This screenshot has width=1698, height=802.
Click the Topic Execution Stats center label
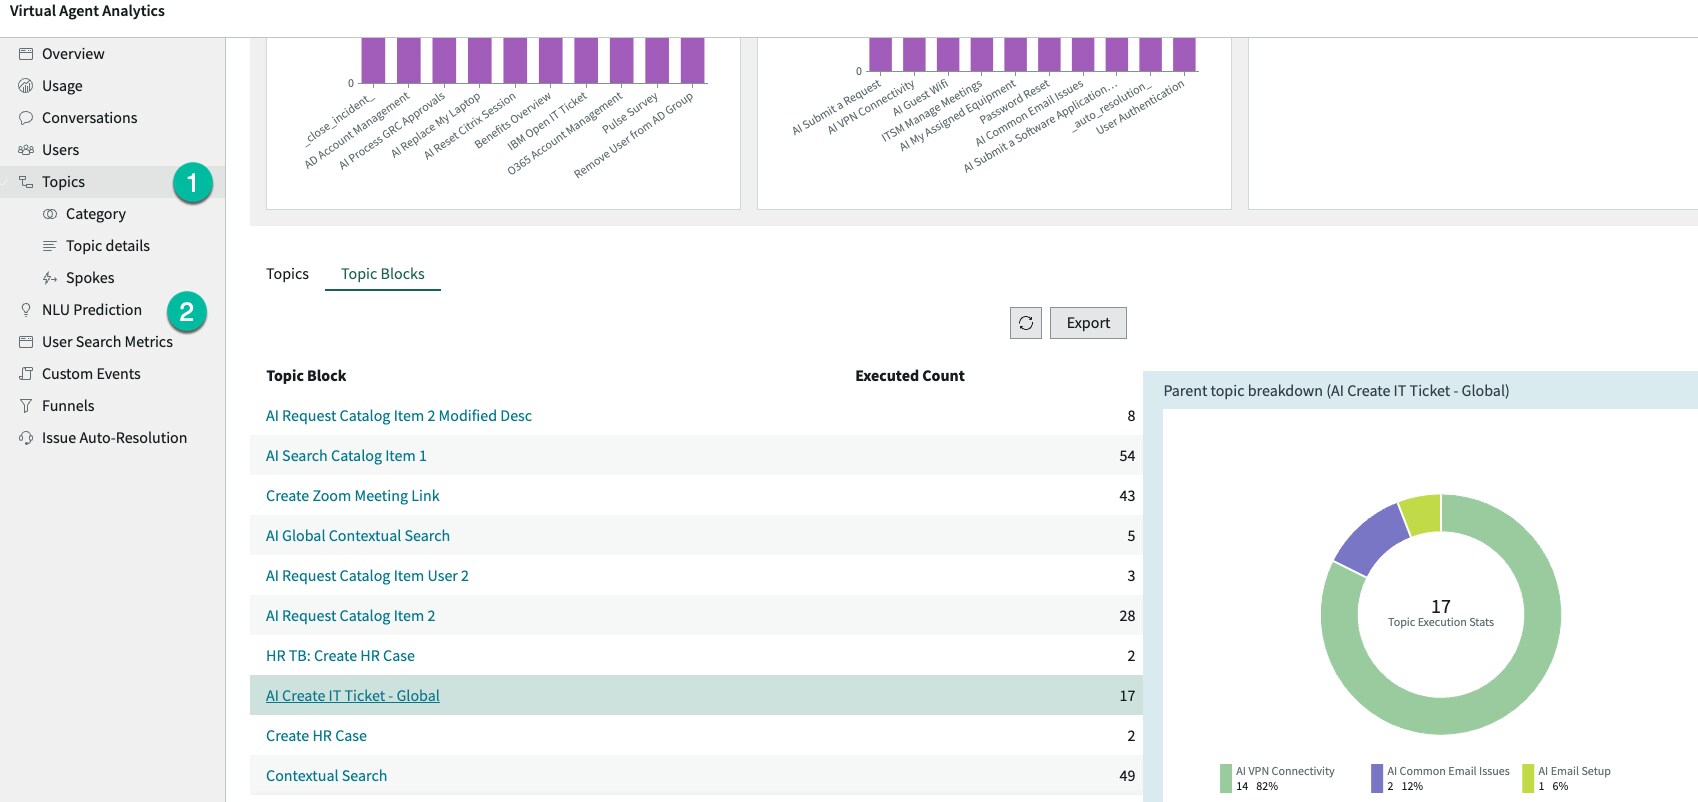(1441, 622)
